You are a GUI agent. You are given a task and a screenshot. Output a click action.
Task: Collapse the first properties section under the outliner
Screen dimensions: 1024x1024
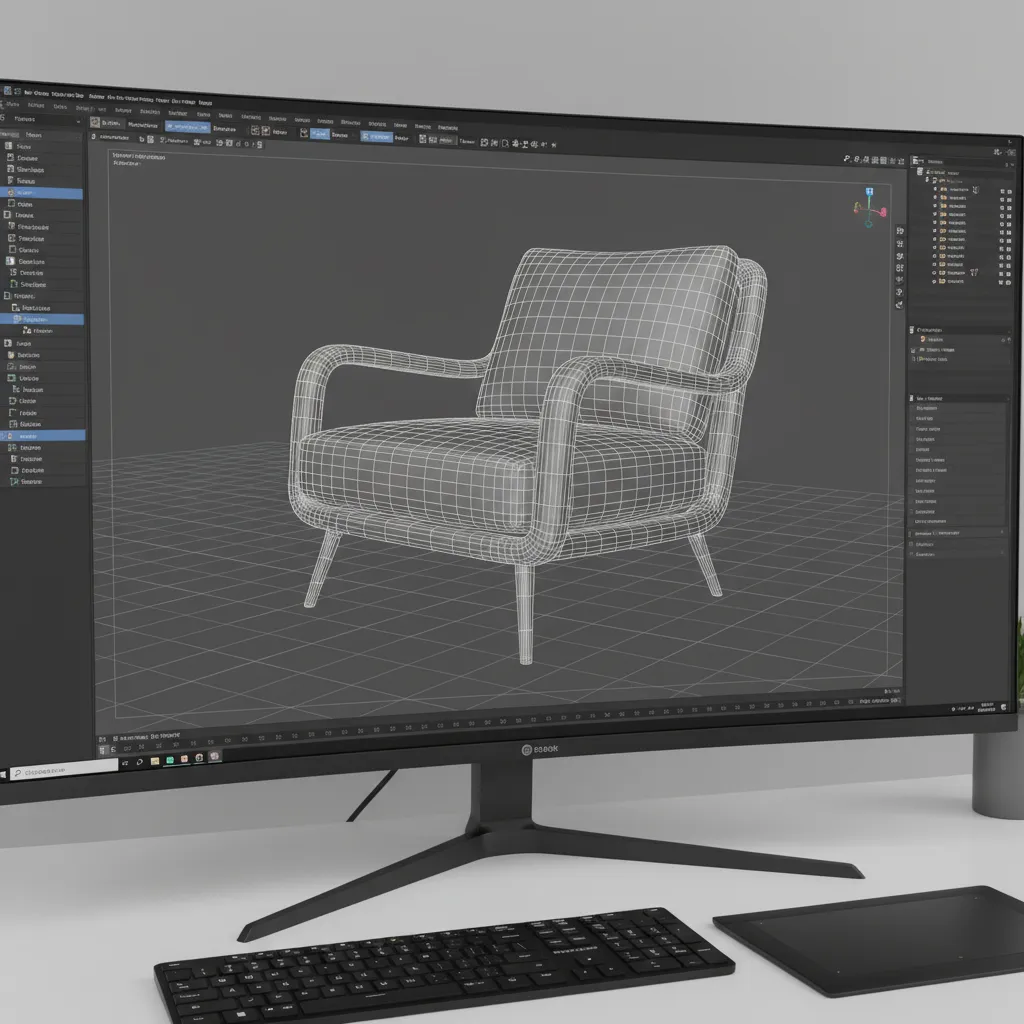pyautogui.click(x=912, y=330)
